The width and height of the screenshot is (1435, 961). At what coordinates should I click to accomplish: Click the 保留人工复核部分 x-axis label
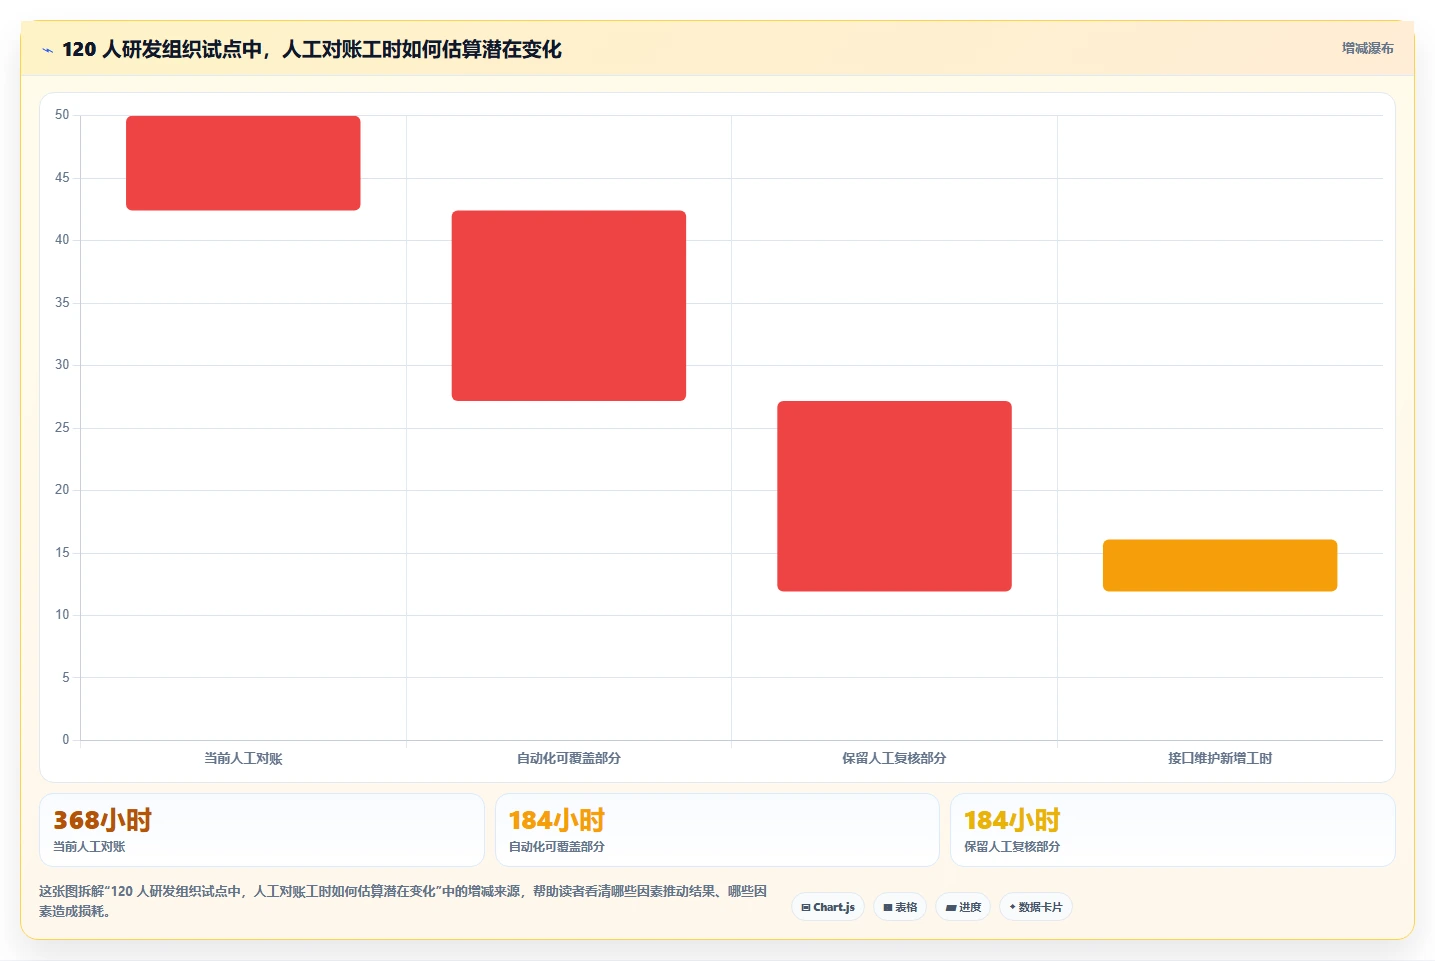(x=894, y=758)
